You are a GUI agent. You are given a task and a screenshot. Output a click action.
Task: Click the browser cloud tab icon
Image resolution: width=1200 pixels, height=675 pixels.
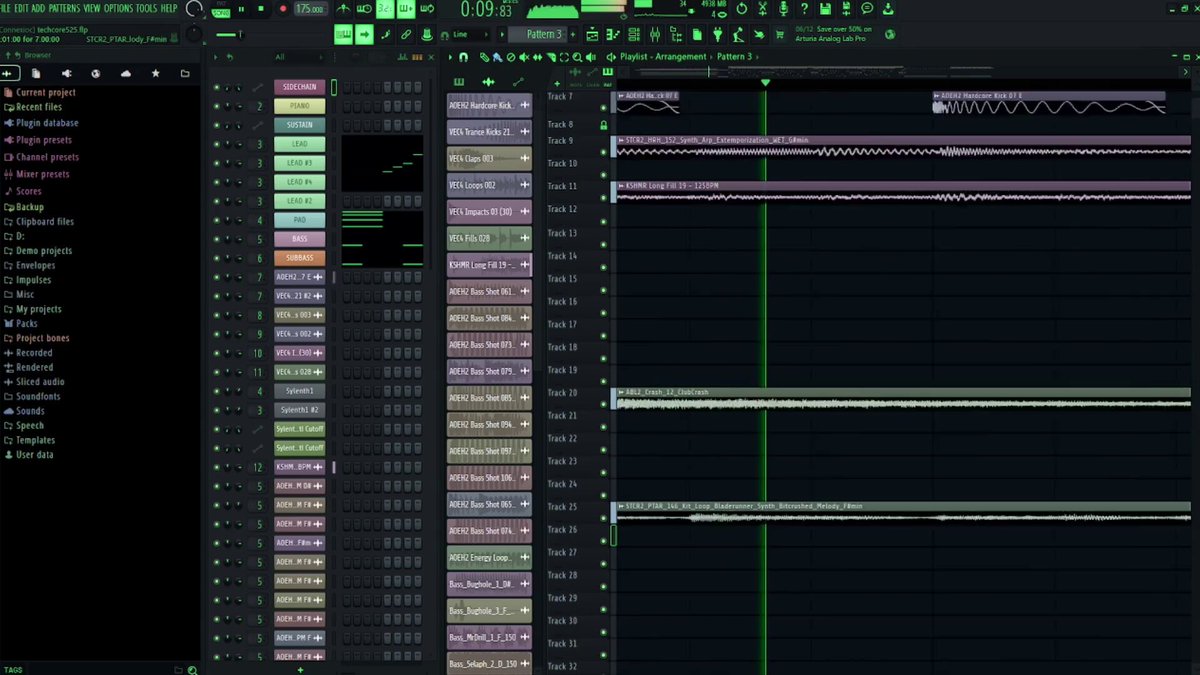tap(125, 73)
